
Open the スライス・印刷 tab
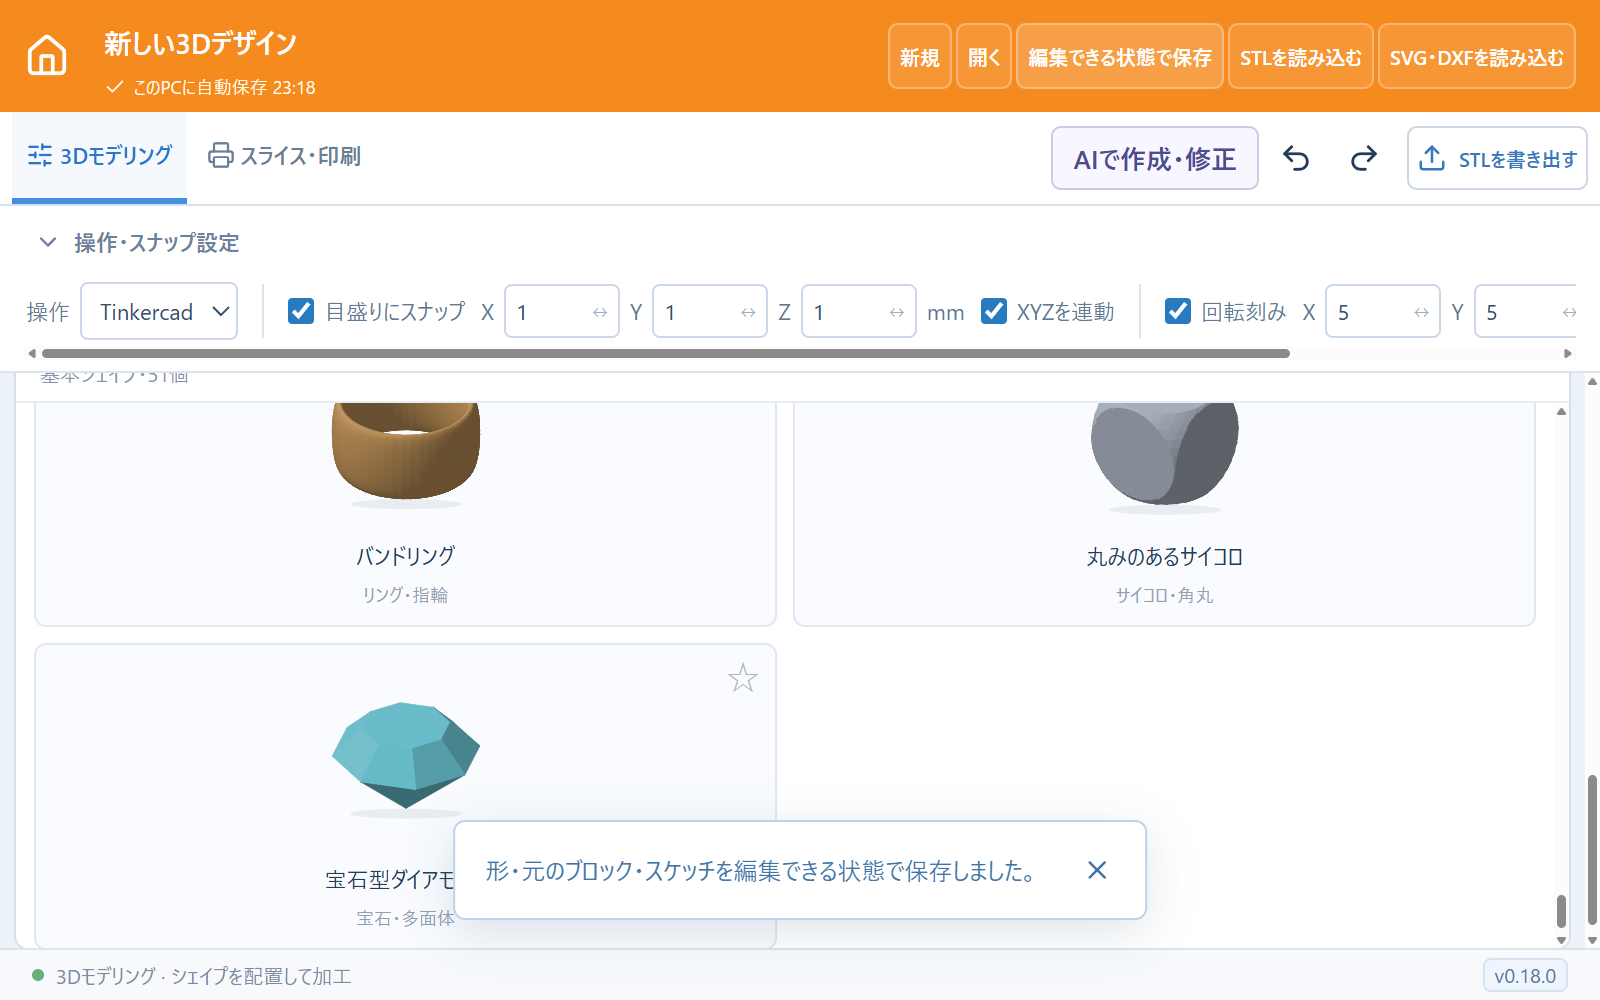[284, 156]
